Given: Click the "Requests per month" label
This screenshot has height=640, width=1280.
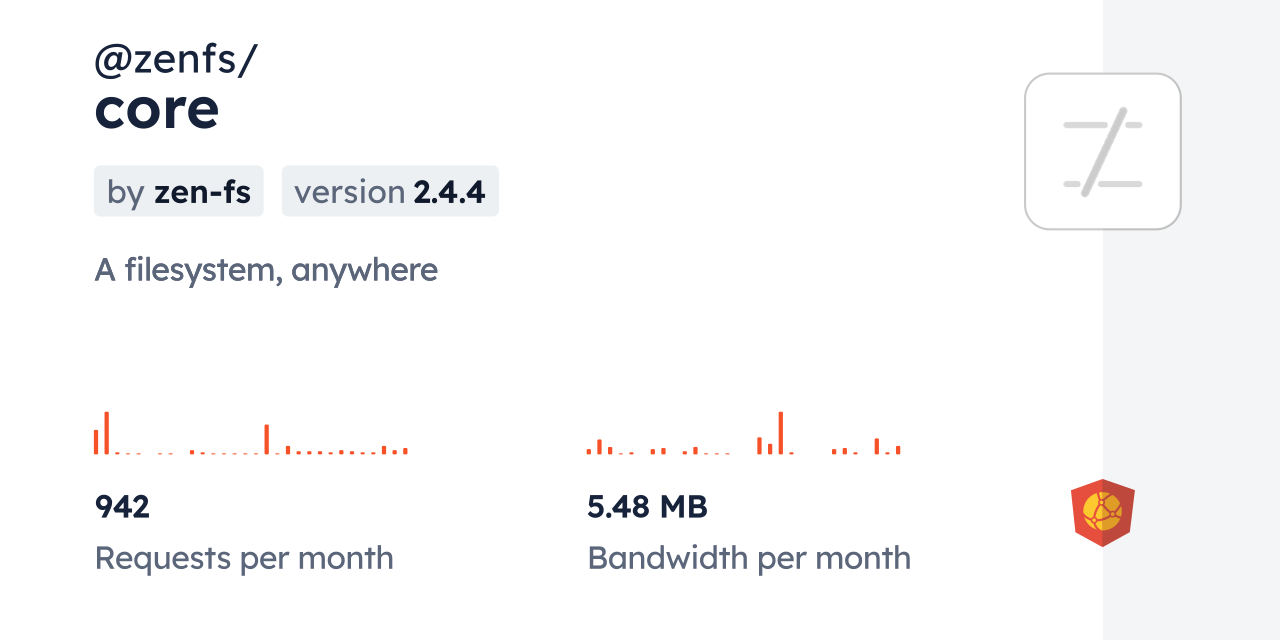Looking at the screenshot, I should (244, 558).
